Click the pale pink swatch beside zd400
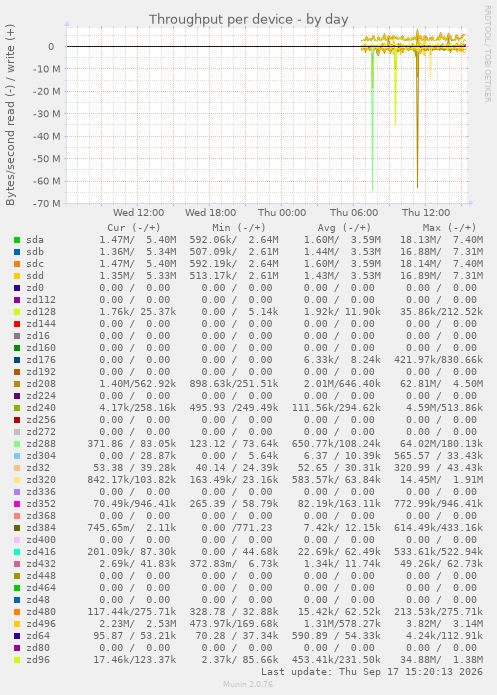 tap(17, 540)
